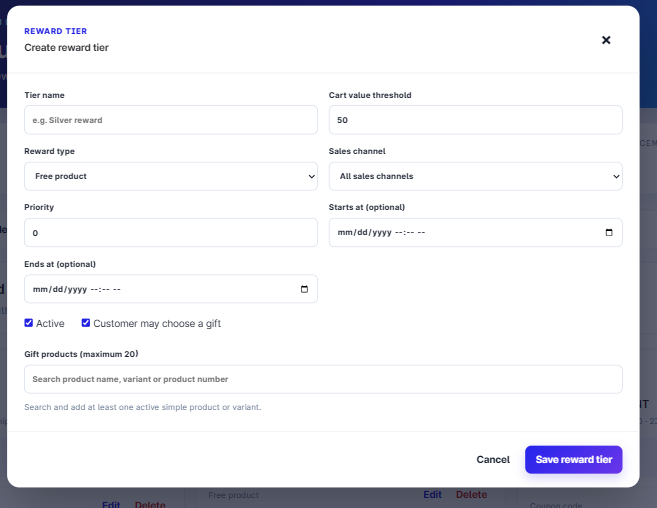Click the Gift products search field
Screen dimensions: 657x508
tap(323, 379)
